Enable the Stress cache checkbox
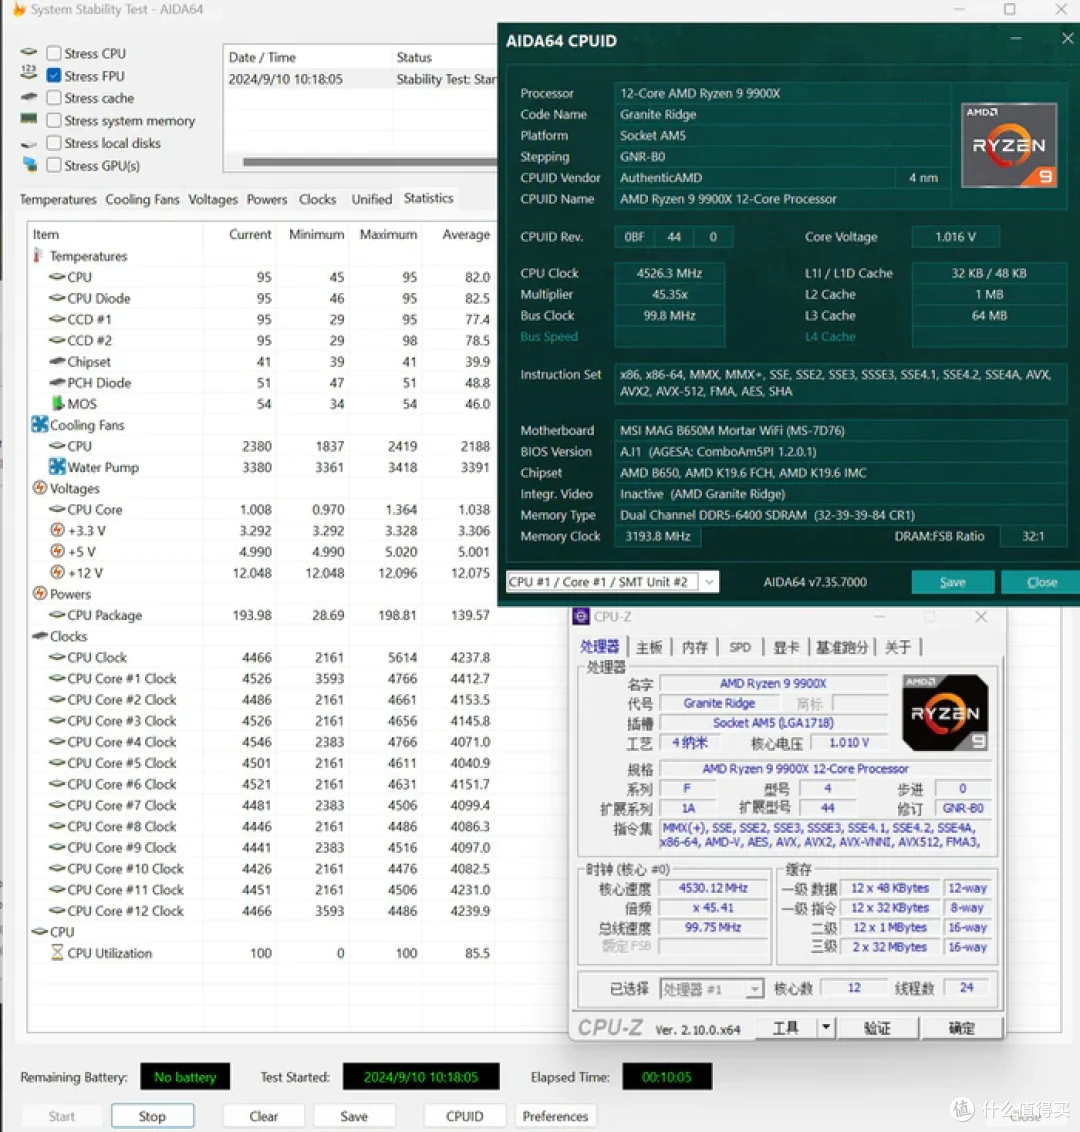The image size is (1080, 1132). pyautogui.click(x=53, y=98)
